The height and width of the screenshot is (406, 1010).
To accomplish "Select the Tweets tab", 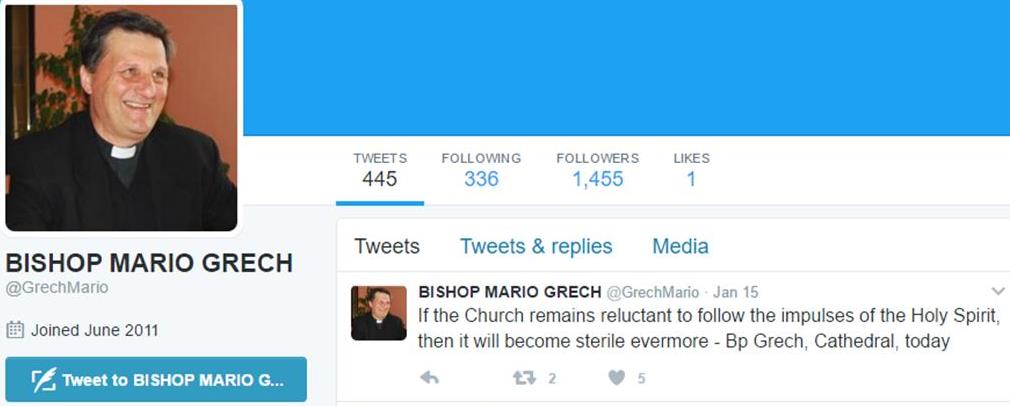I will (387, 246).
